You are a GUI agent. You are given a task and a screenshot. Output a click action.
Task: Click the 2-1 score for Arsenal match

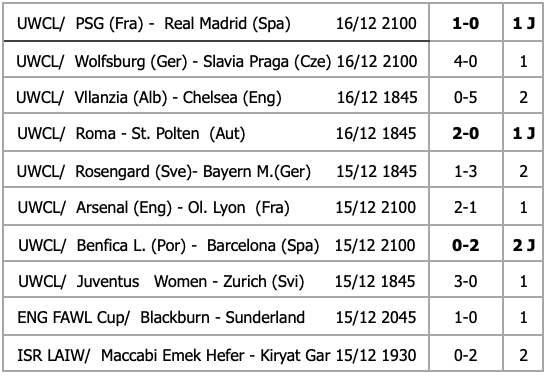point(466,208)
